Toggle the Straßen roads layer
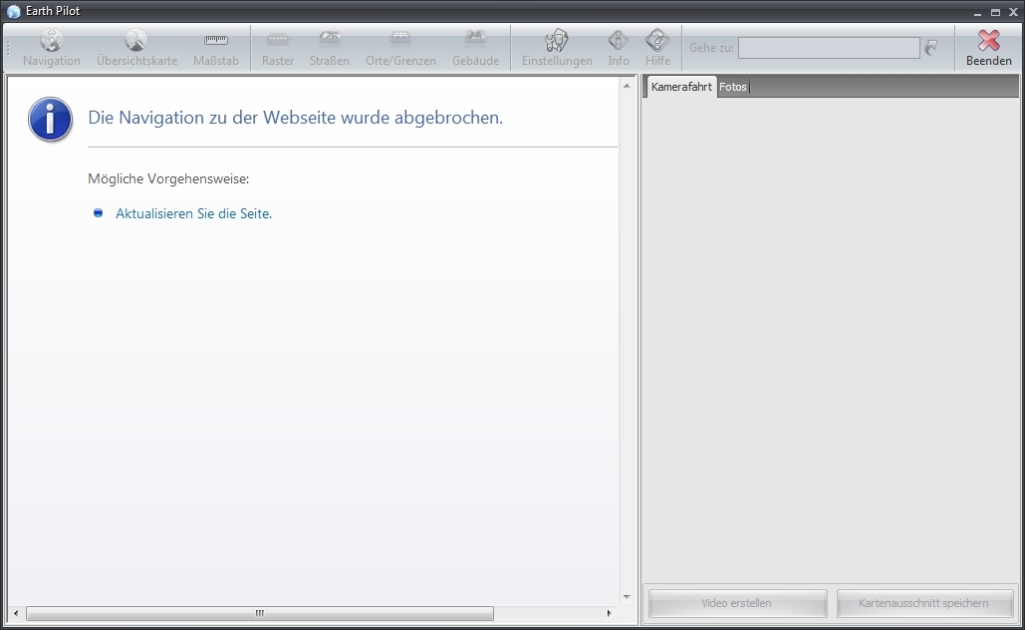 click(329, 47)
